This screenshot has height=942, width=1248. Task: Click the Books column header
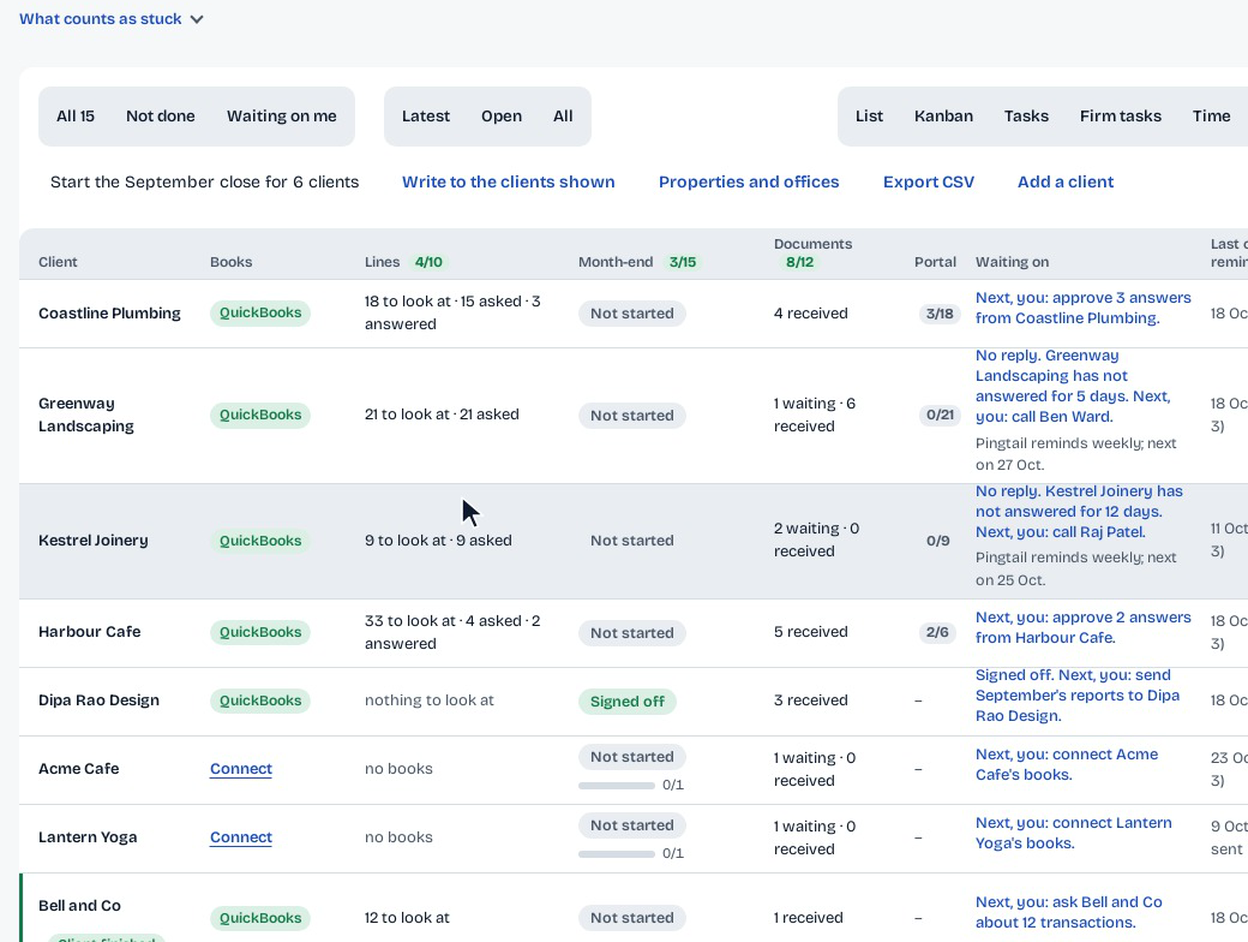point(231,262)
